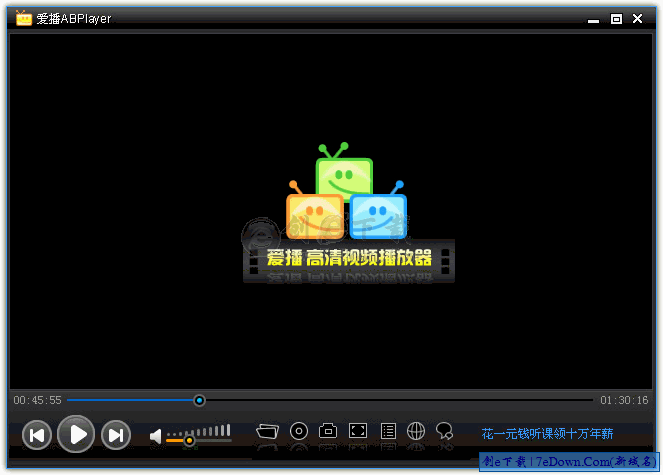Mute audio via the speaker icon

pos(156,436)
